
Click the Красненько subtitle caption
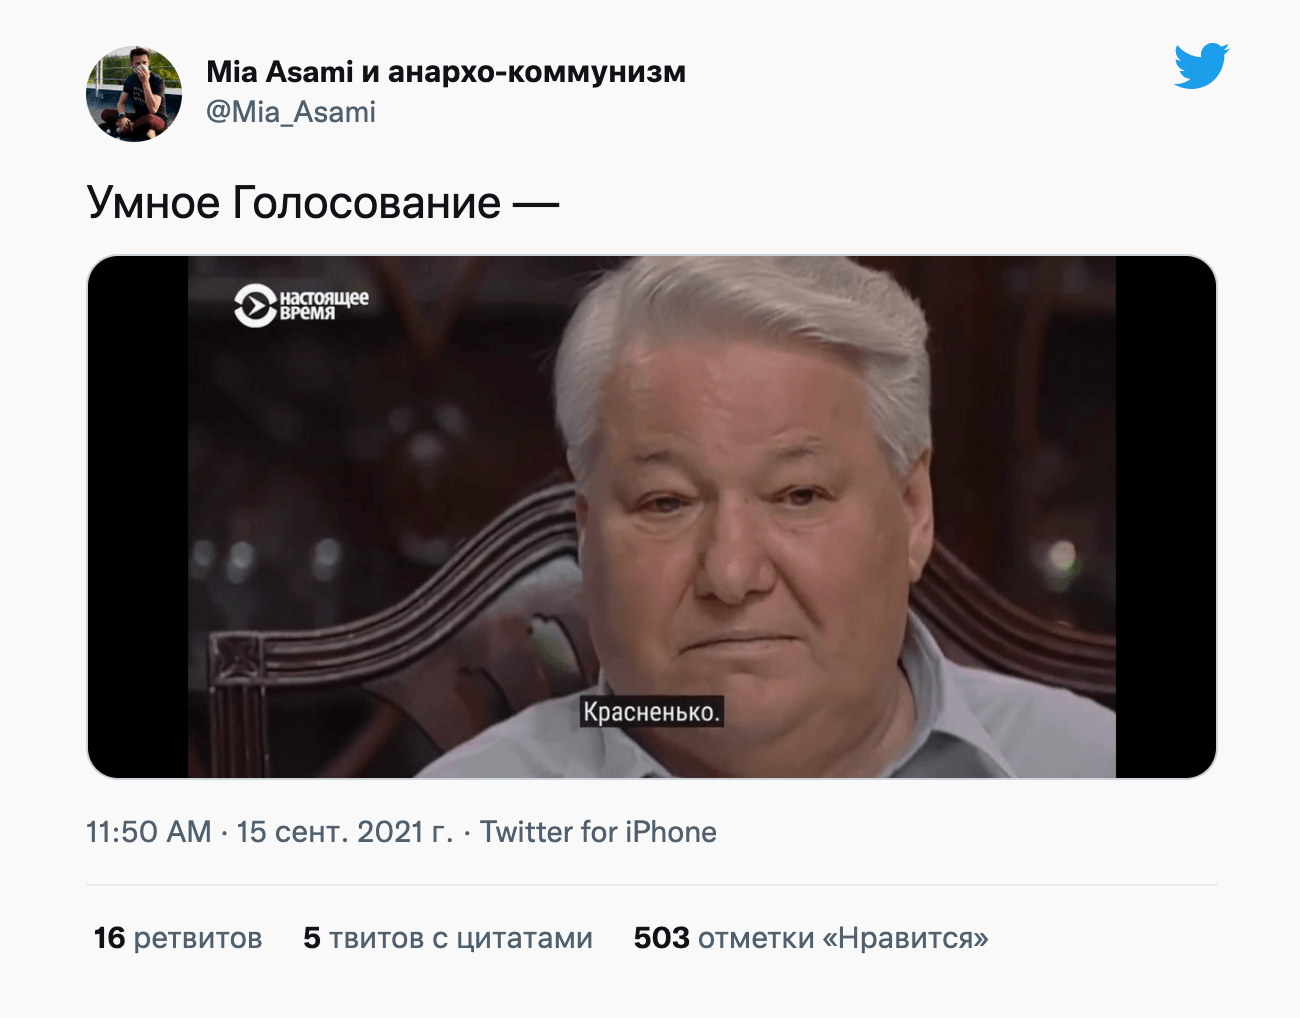652,712
